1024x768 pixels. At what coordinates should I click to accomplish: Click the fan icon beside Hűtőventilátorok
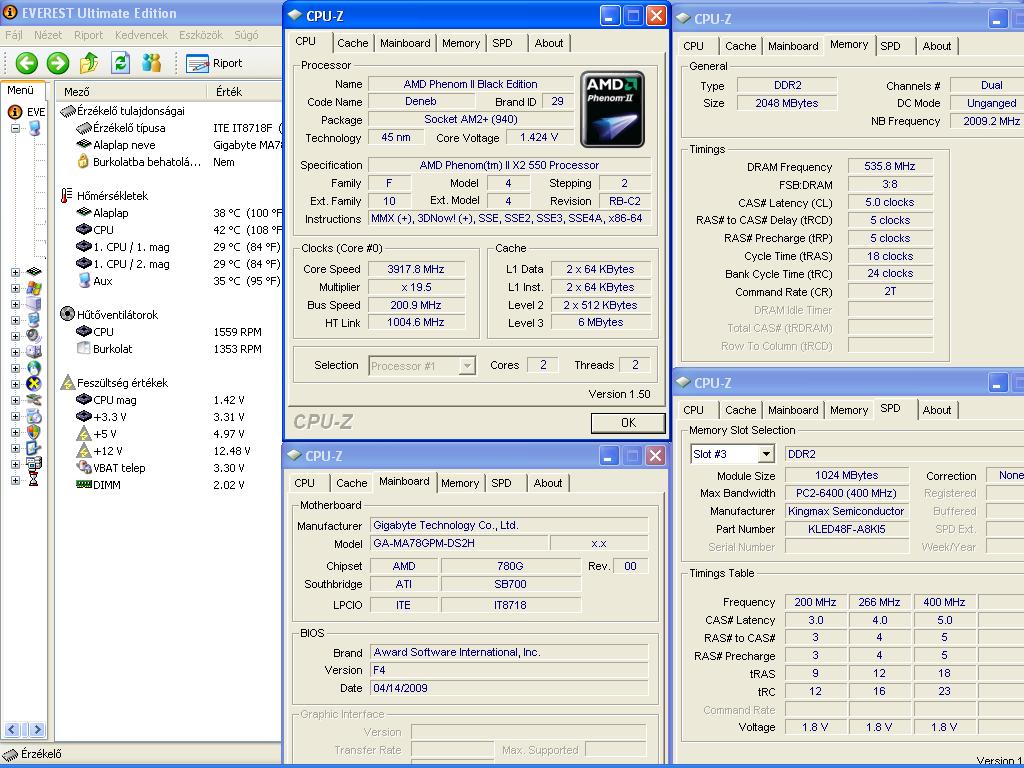coord(67,314)
